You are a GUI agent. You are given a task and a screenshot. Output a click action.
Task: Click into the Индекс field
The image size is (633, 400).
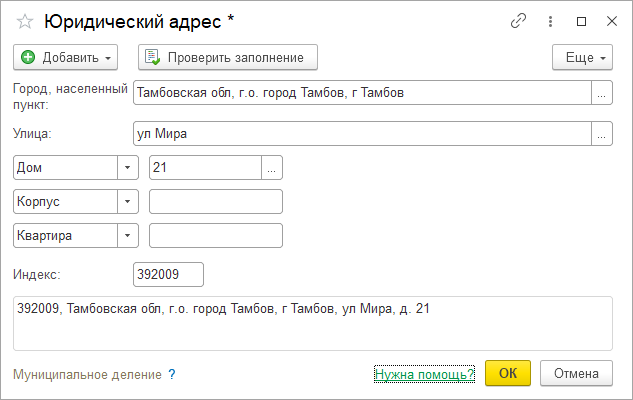pyautogui.click(x=168, y=274)
